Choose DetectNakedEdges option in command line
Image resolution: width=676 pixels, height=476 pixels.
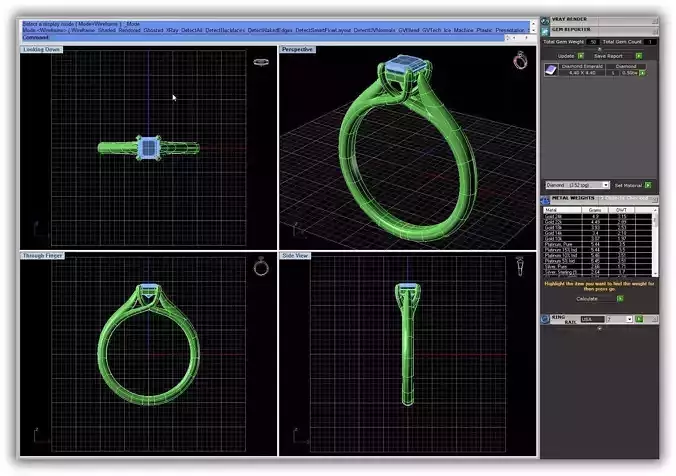(270, 31)
